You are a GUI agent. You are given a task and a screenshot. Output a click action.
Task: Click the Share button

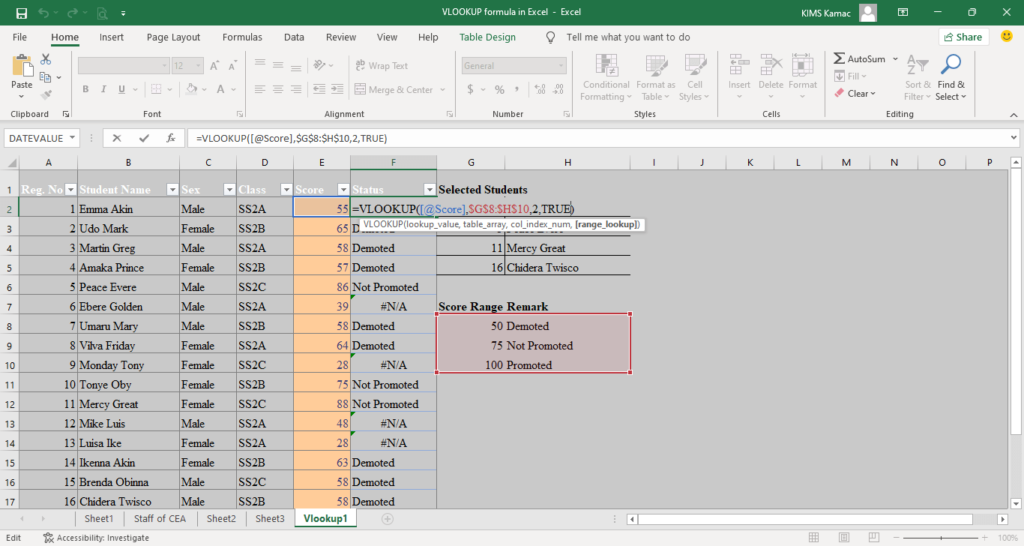pyautogui.click(x=963, y=37)
